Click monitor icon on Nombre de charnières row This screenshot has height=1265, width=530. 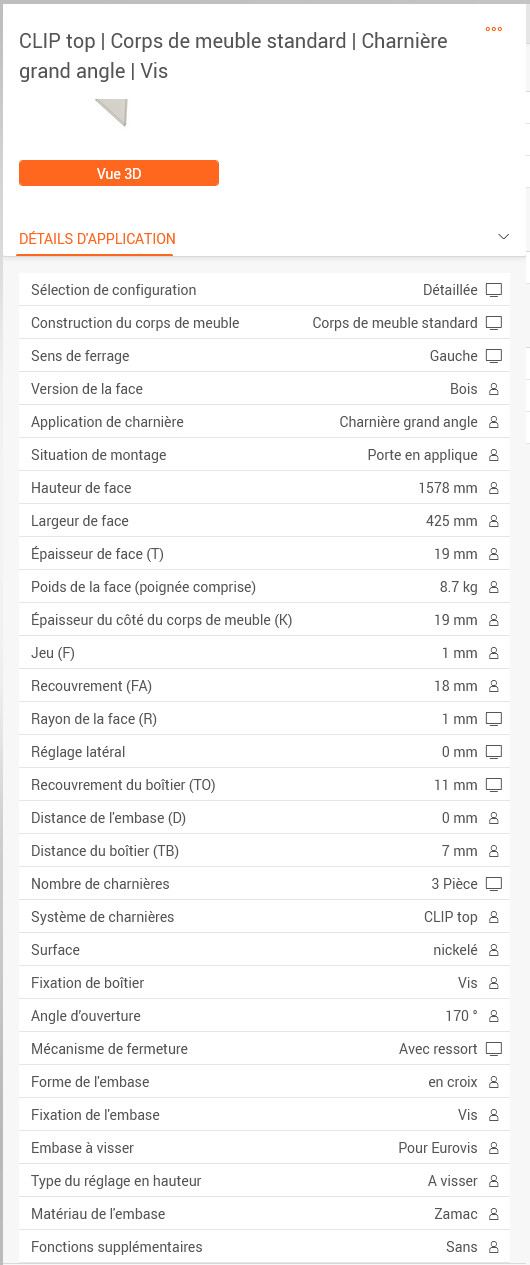point(493,884)
